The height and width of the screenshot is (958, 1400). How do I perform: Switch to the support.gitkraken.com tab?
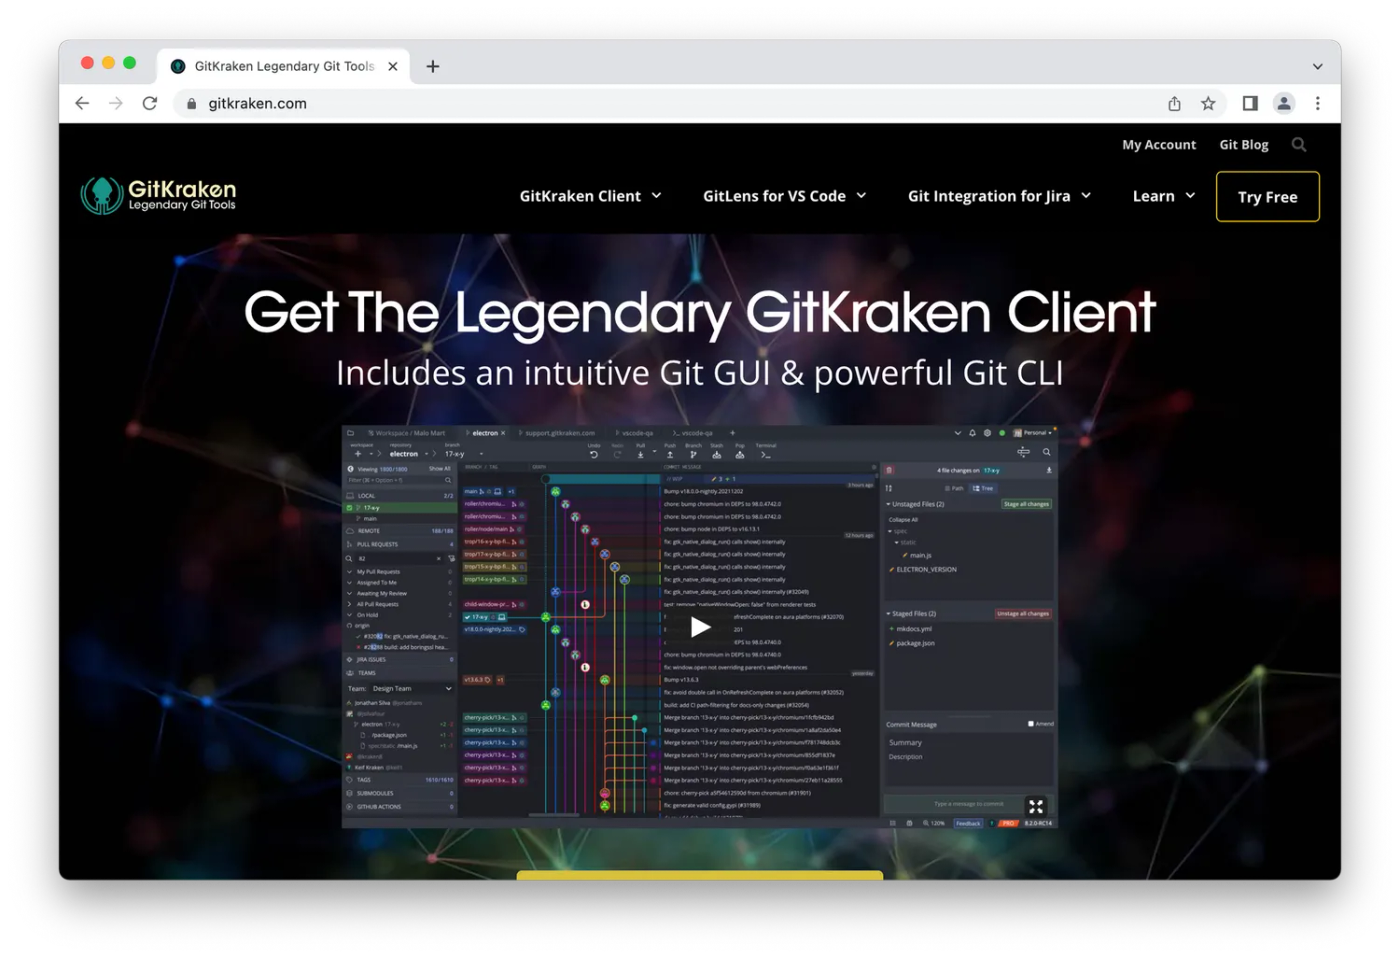pyautogui.click(x=560, y=433)
